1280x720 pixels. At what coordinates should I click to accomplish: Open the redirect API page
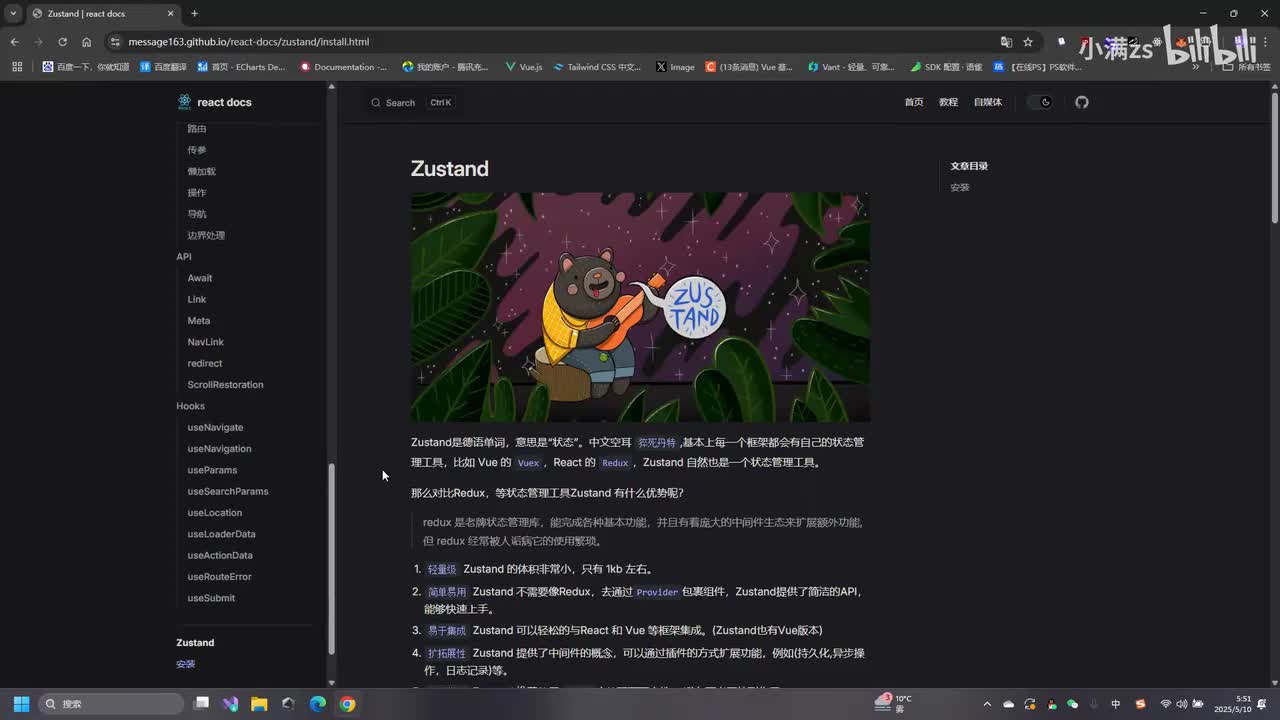pyautogui.click(x=205, y=363)
